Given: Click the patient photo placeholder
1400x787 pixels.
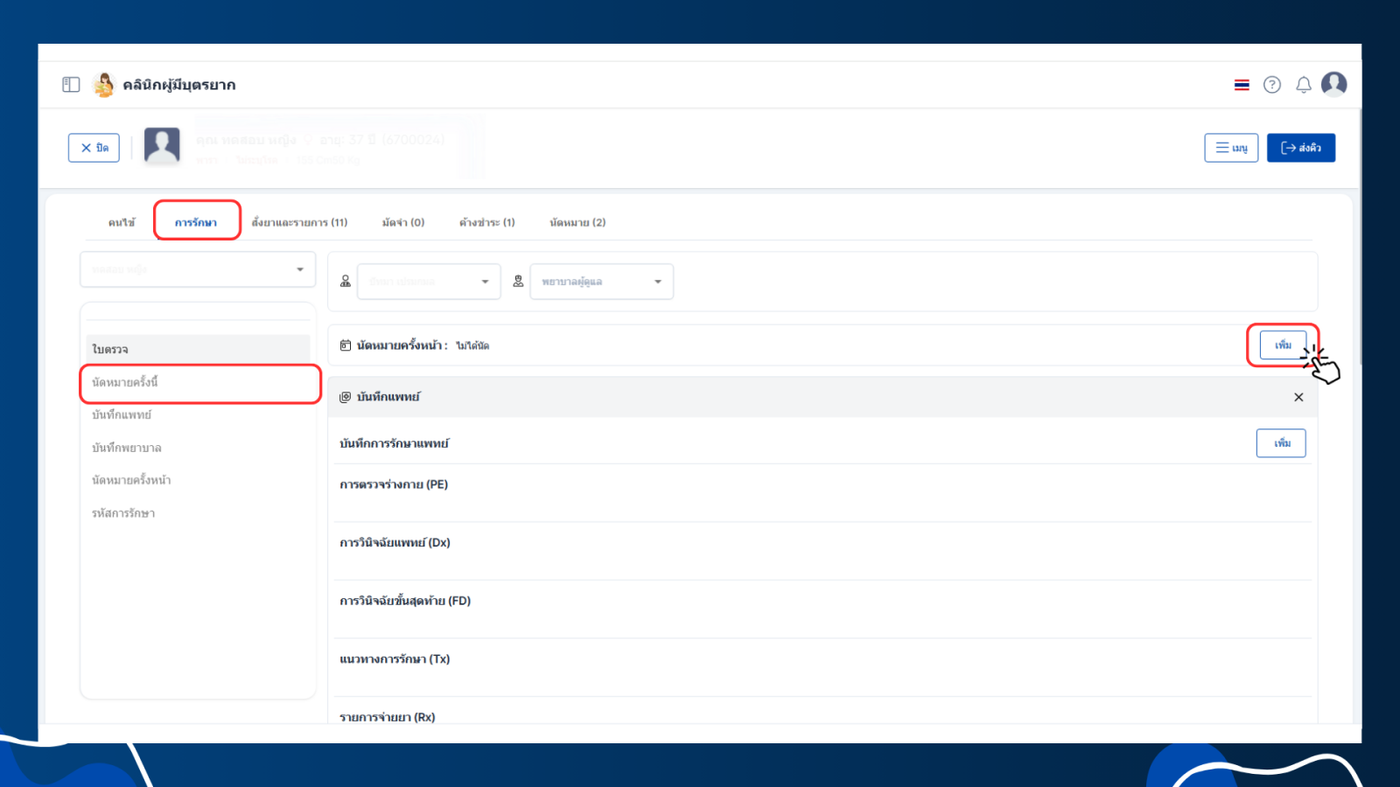Looking at the screenshot, I should click(162, 147).
